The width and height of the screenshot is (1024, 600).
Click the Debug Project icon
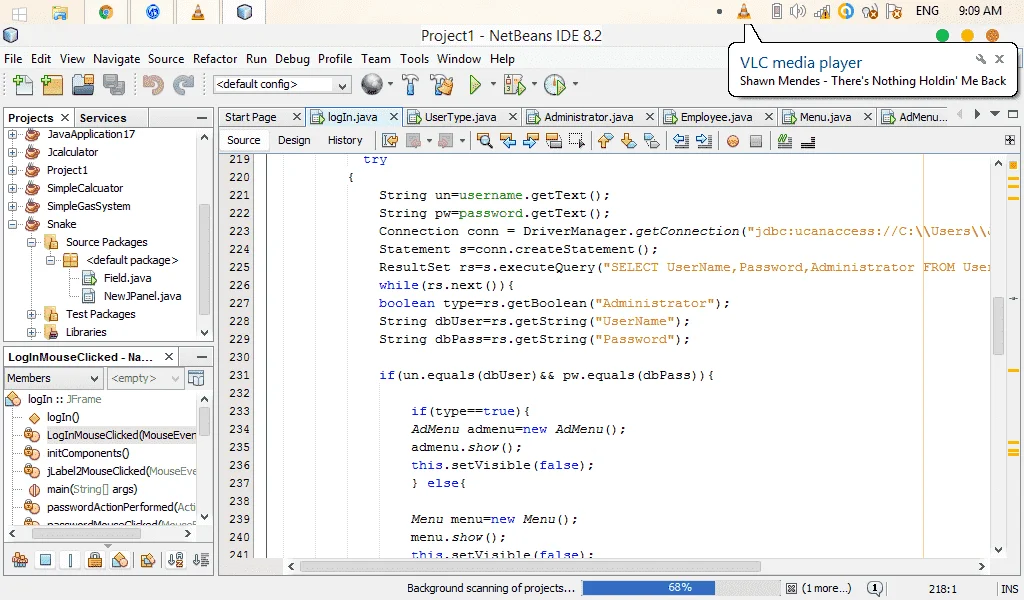[514, 84]
